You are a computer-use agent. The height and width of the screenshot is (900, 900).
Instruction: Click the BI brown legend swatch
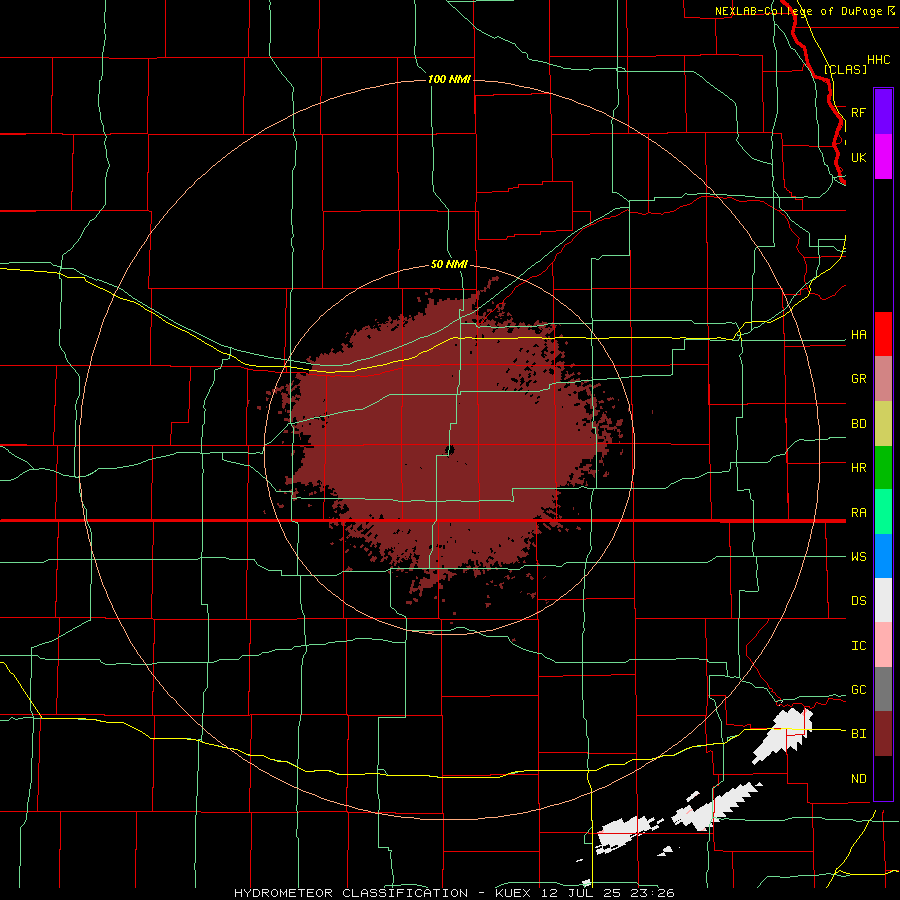pos(883,734)
